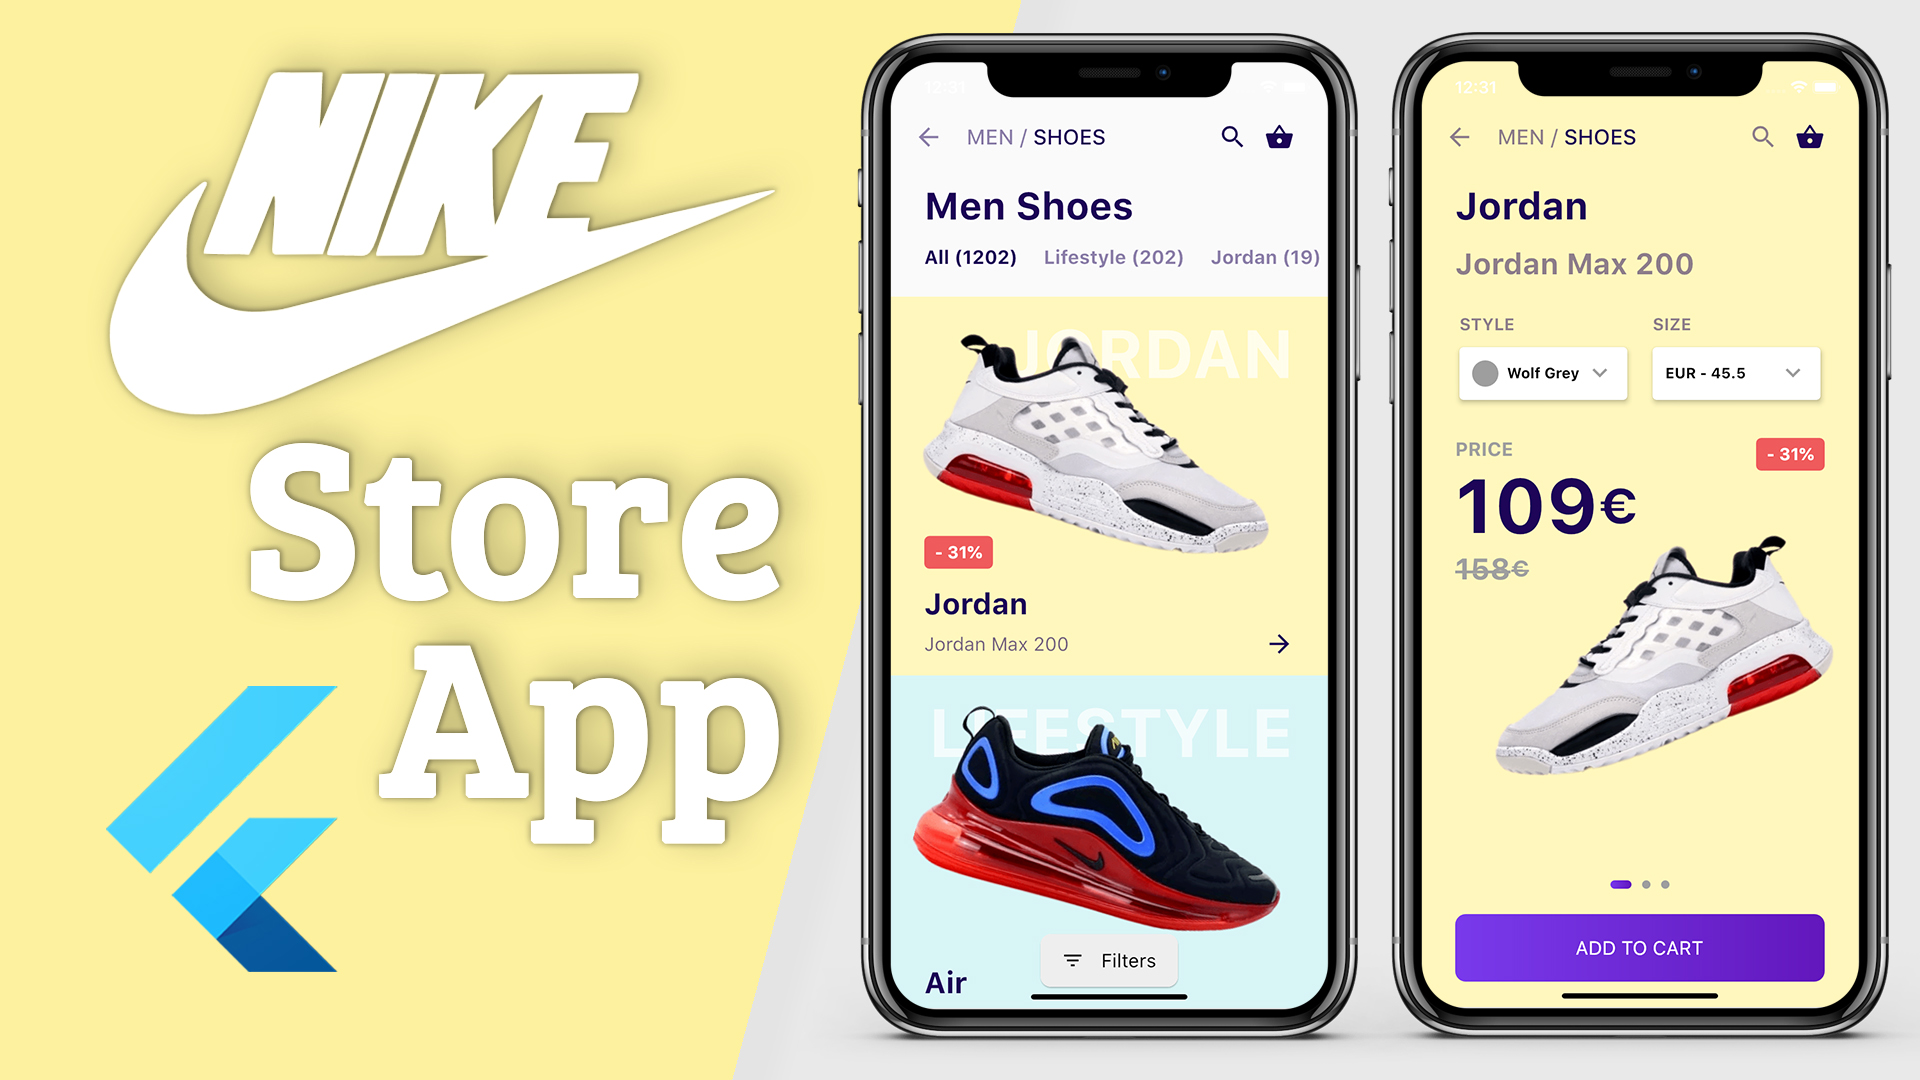Click the back arrow icon on left screen
This screenshot has width=1920, height=1080.
(932, 137)
